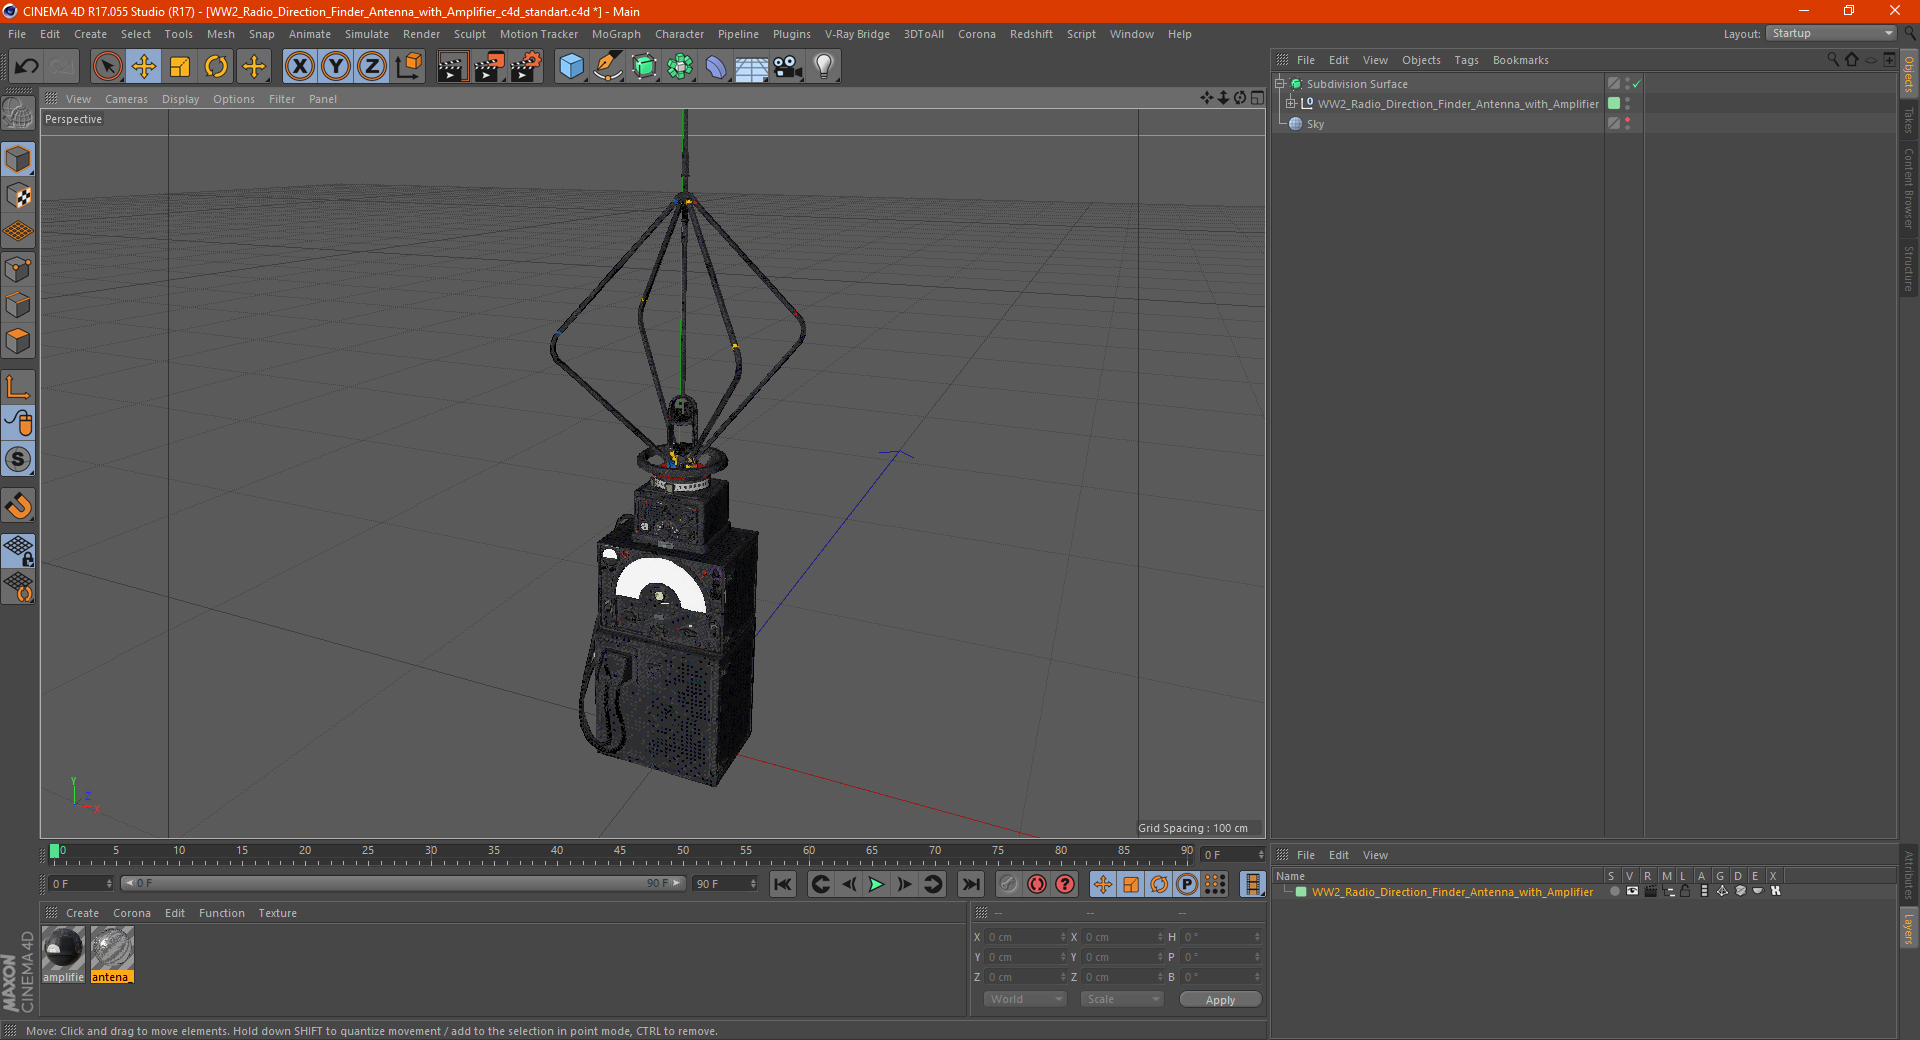This screenshot has height=1040, width=1920.
Task: Open the World coordinate dropdown
Action: pyautogui.click(x=1025, y=999)
